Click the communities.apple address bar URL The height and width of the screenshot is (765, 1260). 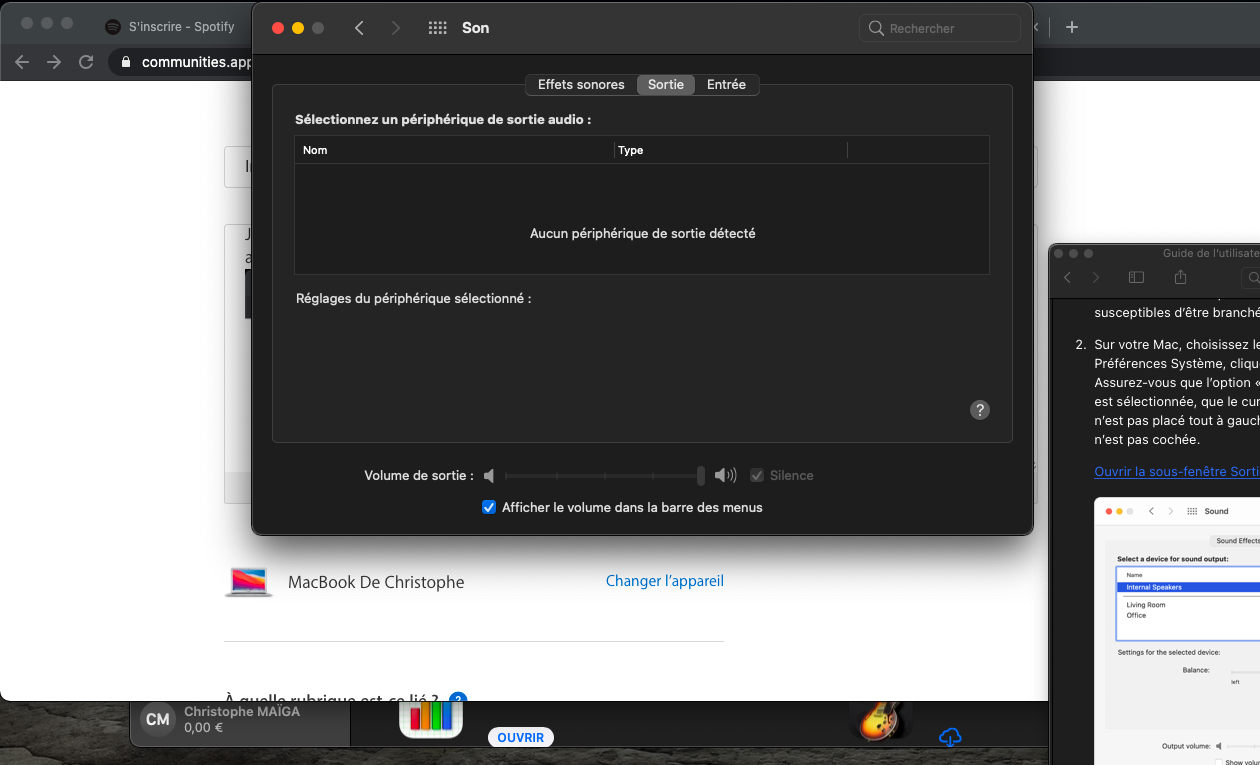[196, 62]
